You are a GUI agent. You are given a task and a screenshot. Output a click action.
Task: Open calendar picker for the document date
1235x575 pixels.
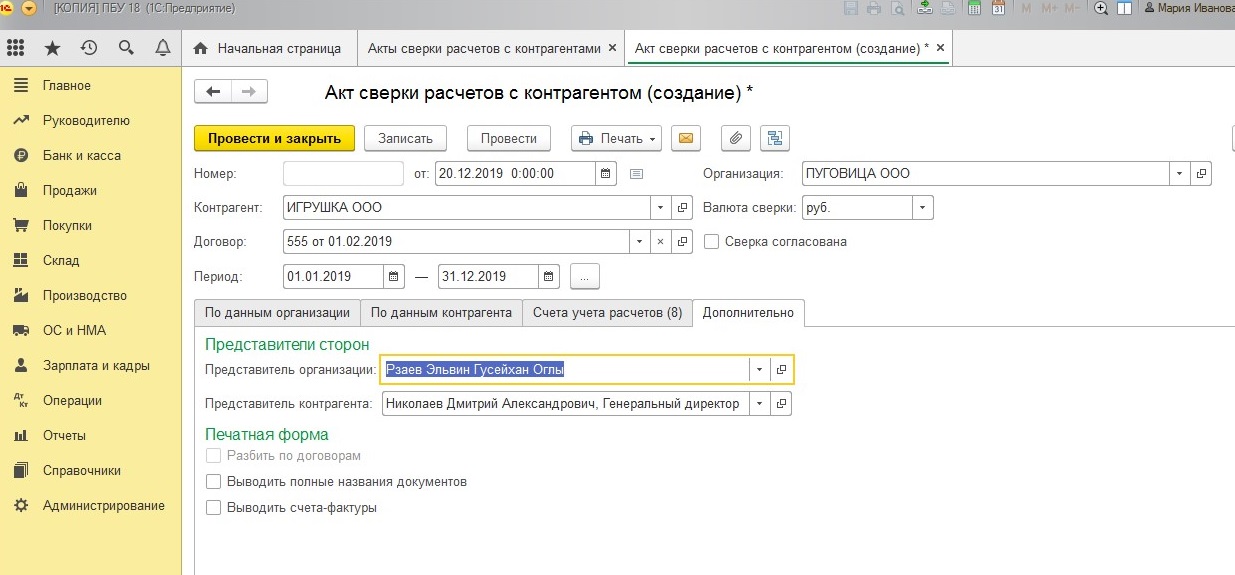(x=606, y=173)
